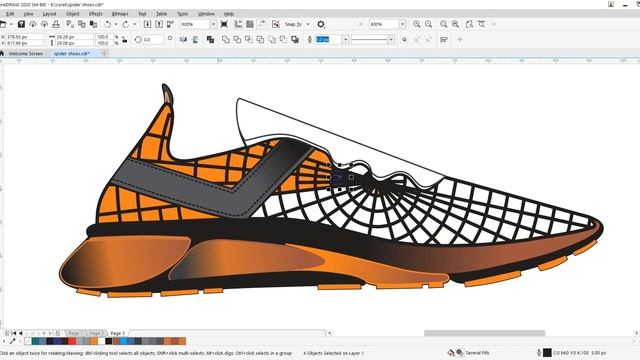Expand the Snap To dropdown
640x360 pixels.
[308, 24]
